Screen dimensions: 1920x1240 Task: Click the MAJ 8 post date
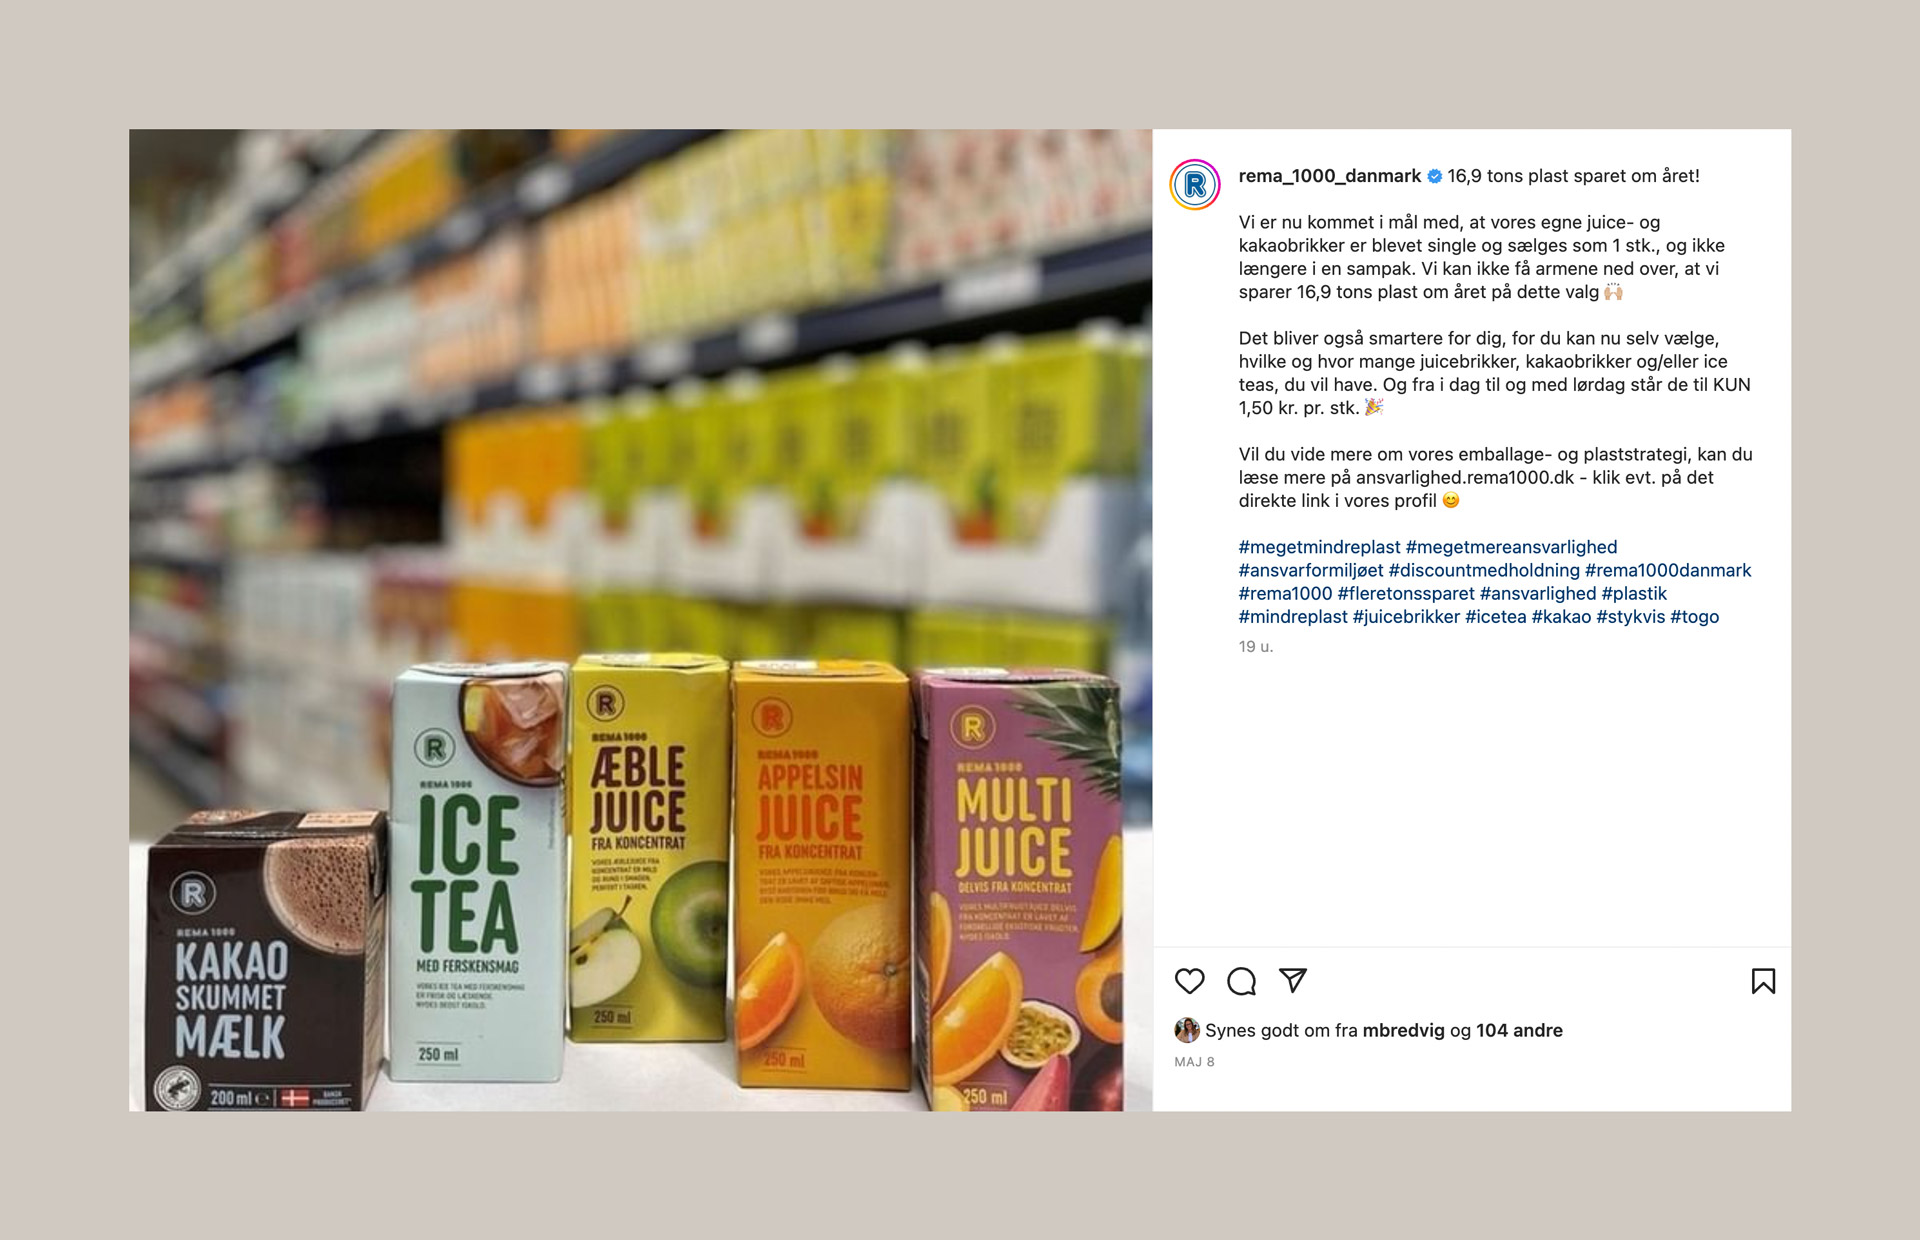click(x=1194, y=1062)
